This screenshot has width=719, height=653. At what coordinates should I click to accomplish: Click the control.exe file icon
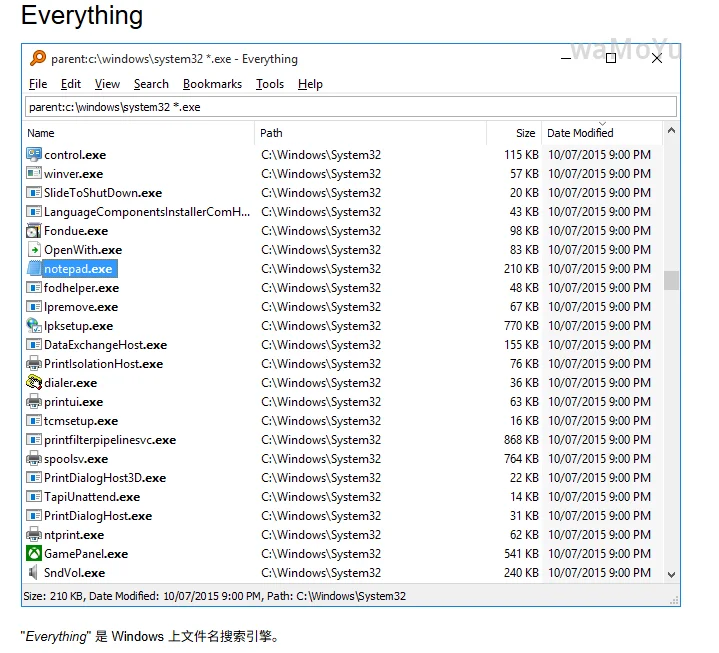(34, 155)
